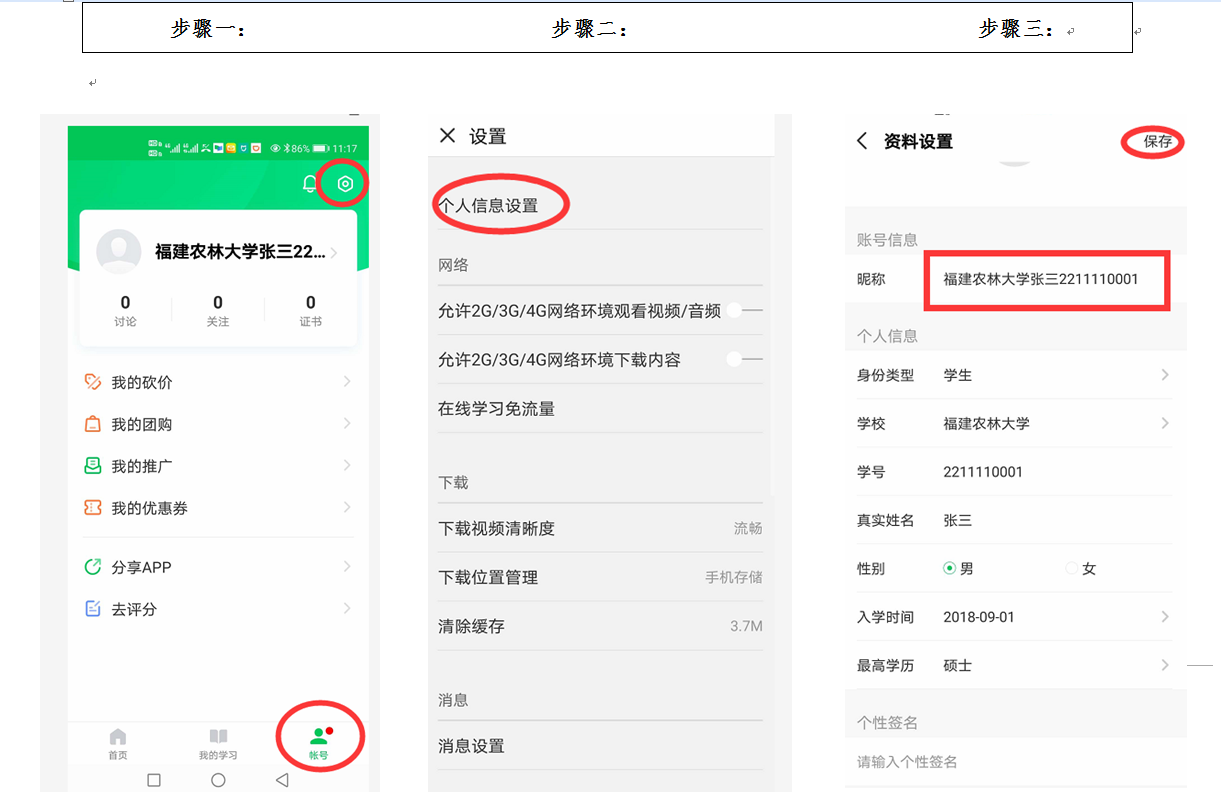Click 我的团购 label
This screenshot has height=792, width=1221.
142,424
